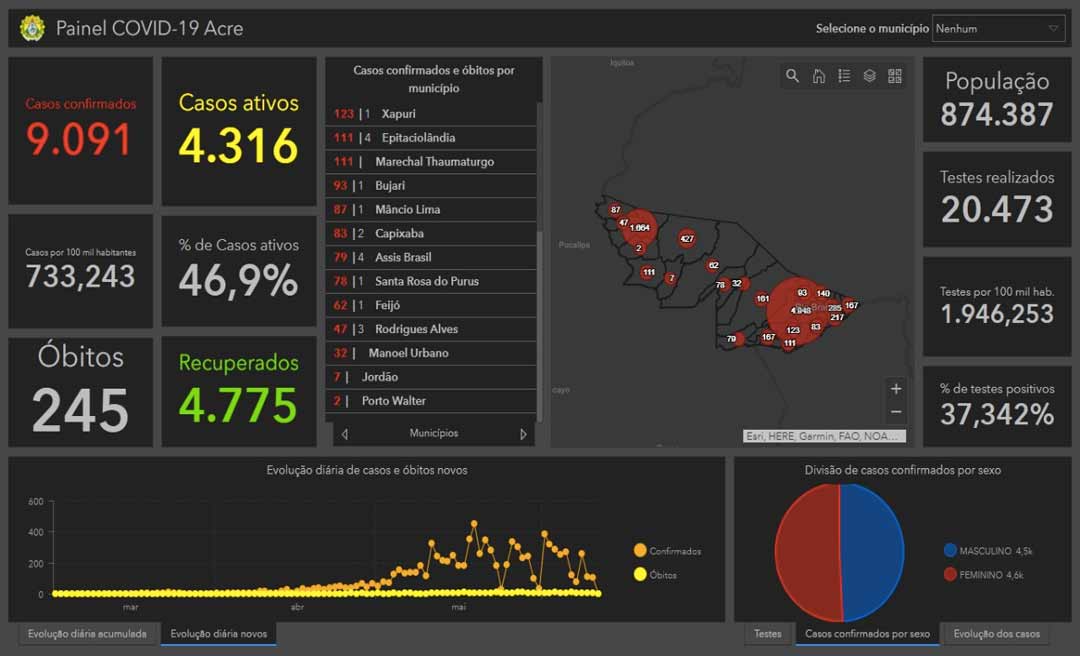Toggle Confirmados series in chart legend
1080x656 pixels.
click(667, 551)
